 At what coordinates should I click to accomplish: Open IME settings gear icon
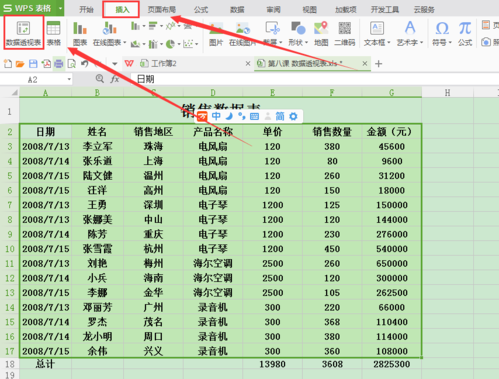(293, 116)
